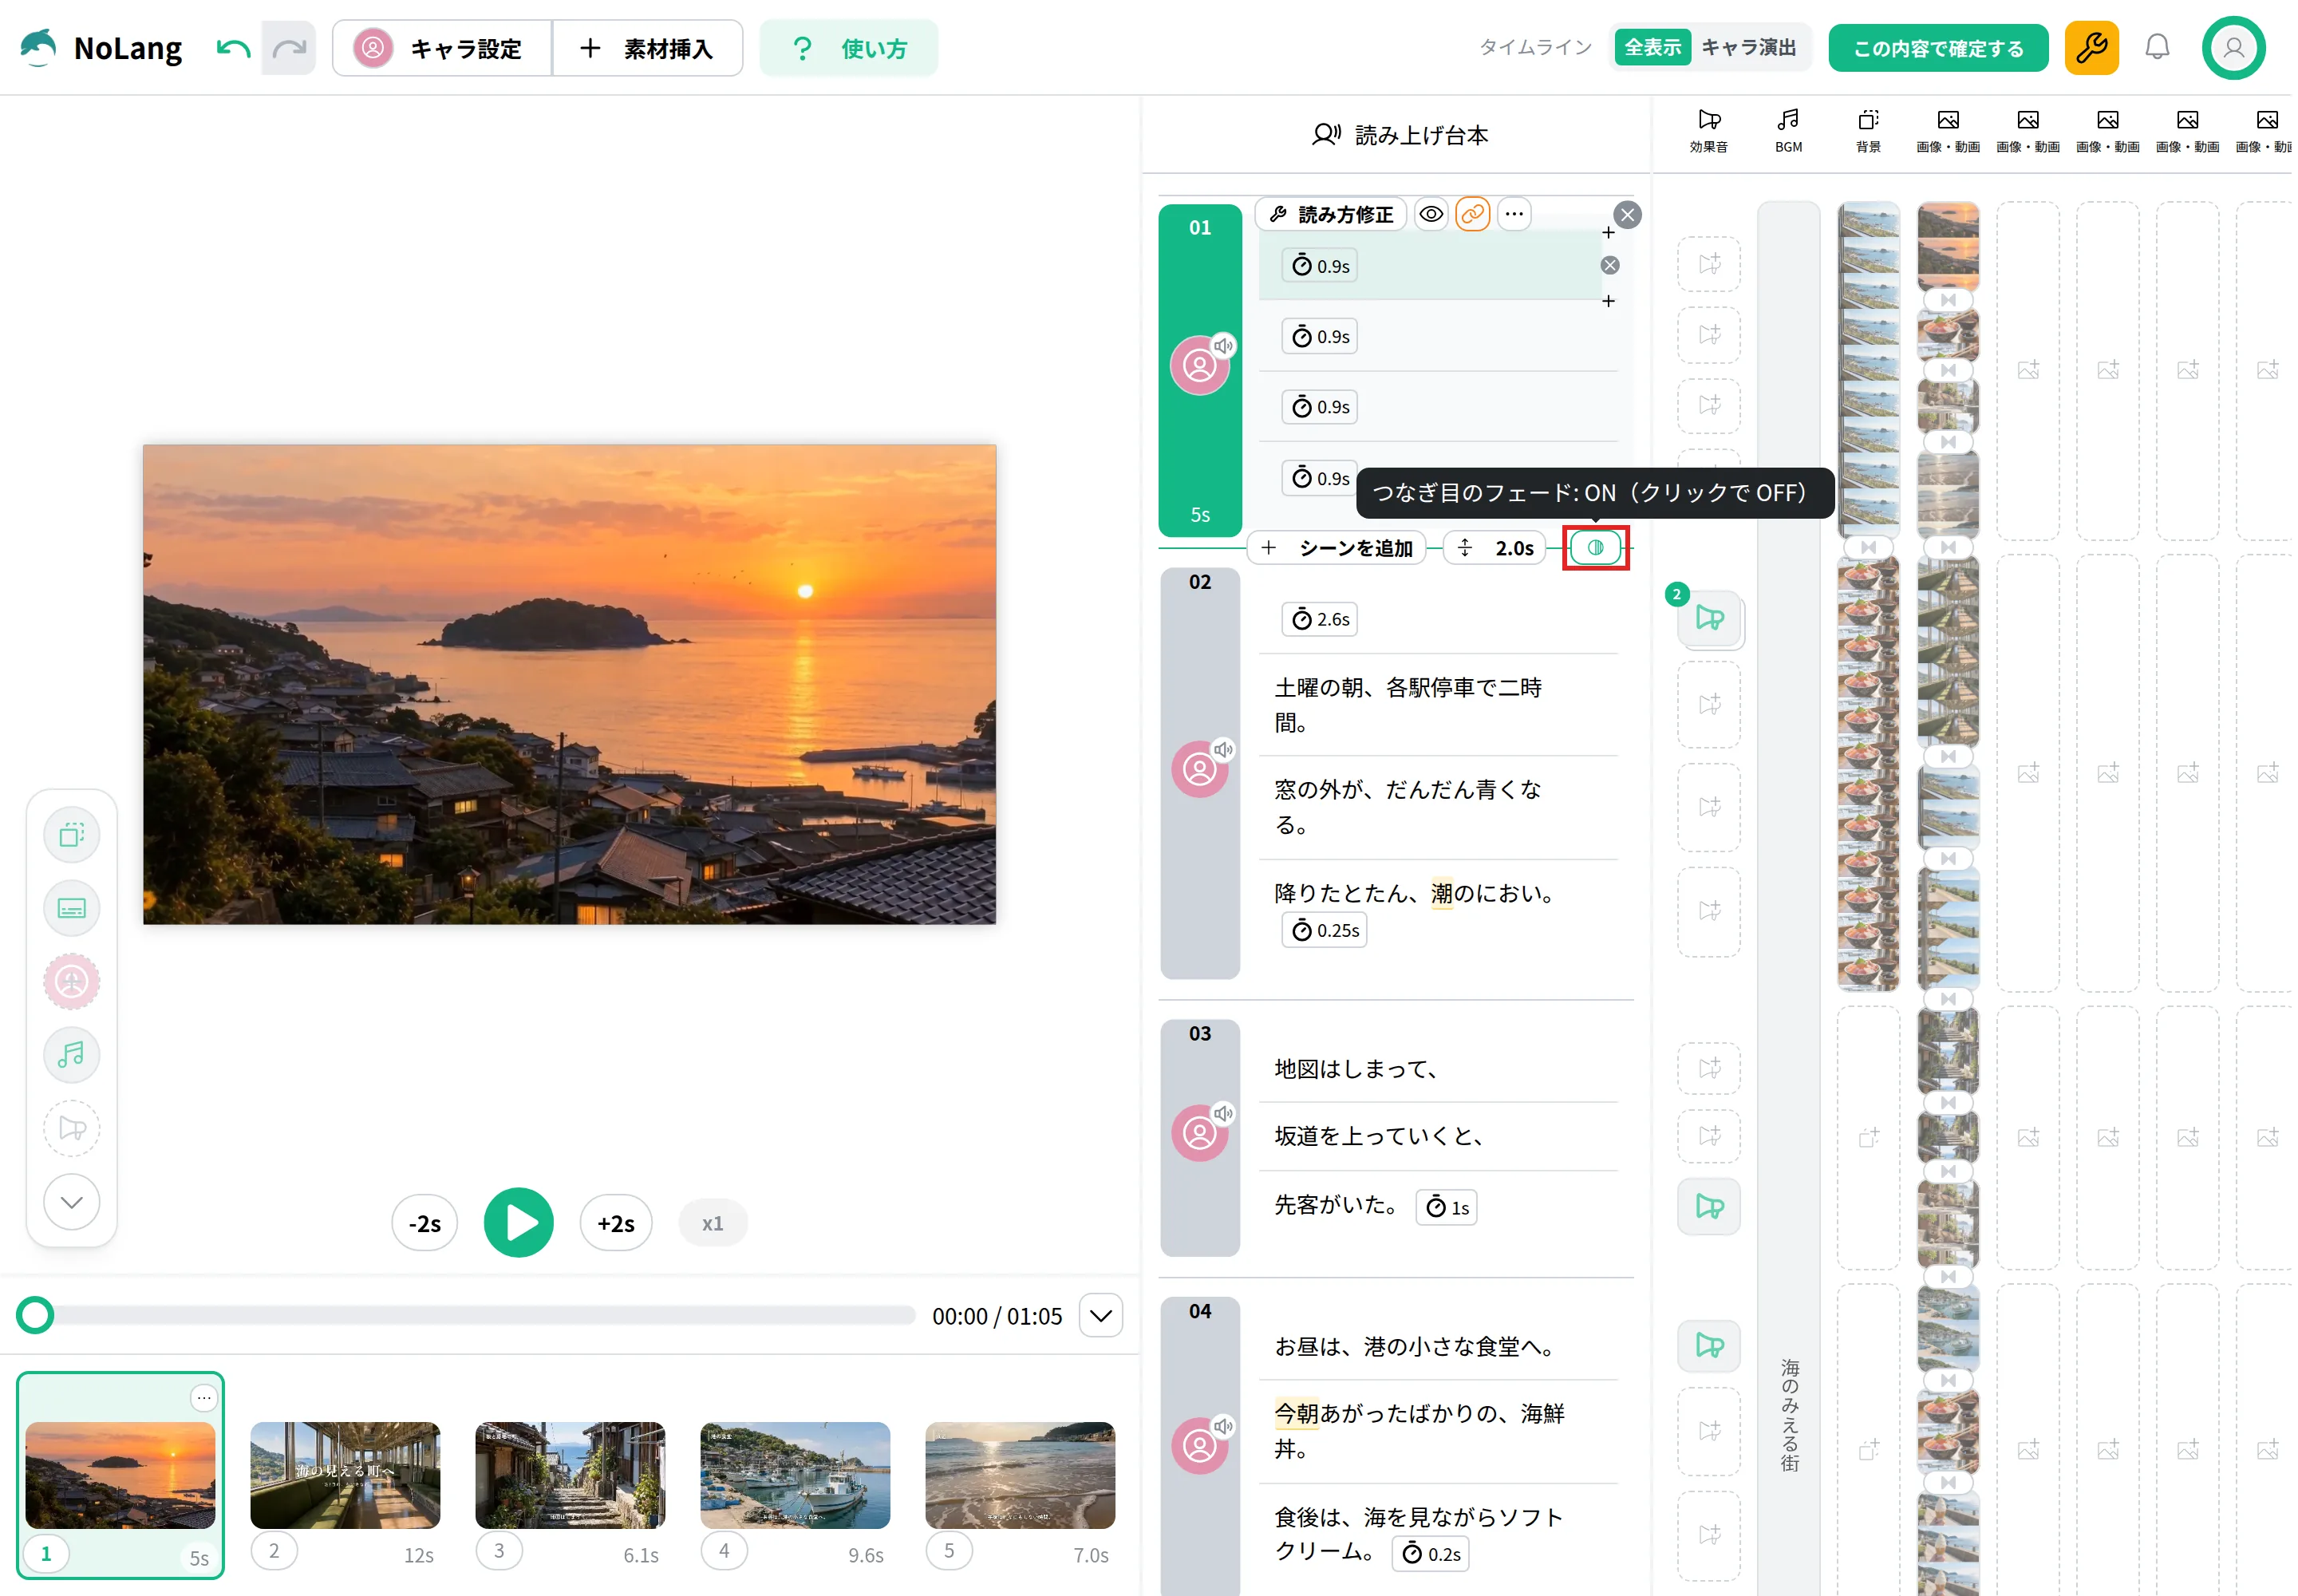Toggle speaker icon on scene 03 character
The image size is (2298, 1596).
pos(1223,1114)
